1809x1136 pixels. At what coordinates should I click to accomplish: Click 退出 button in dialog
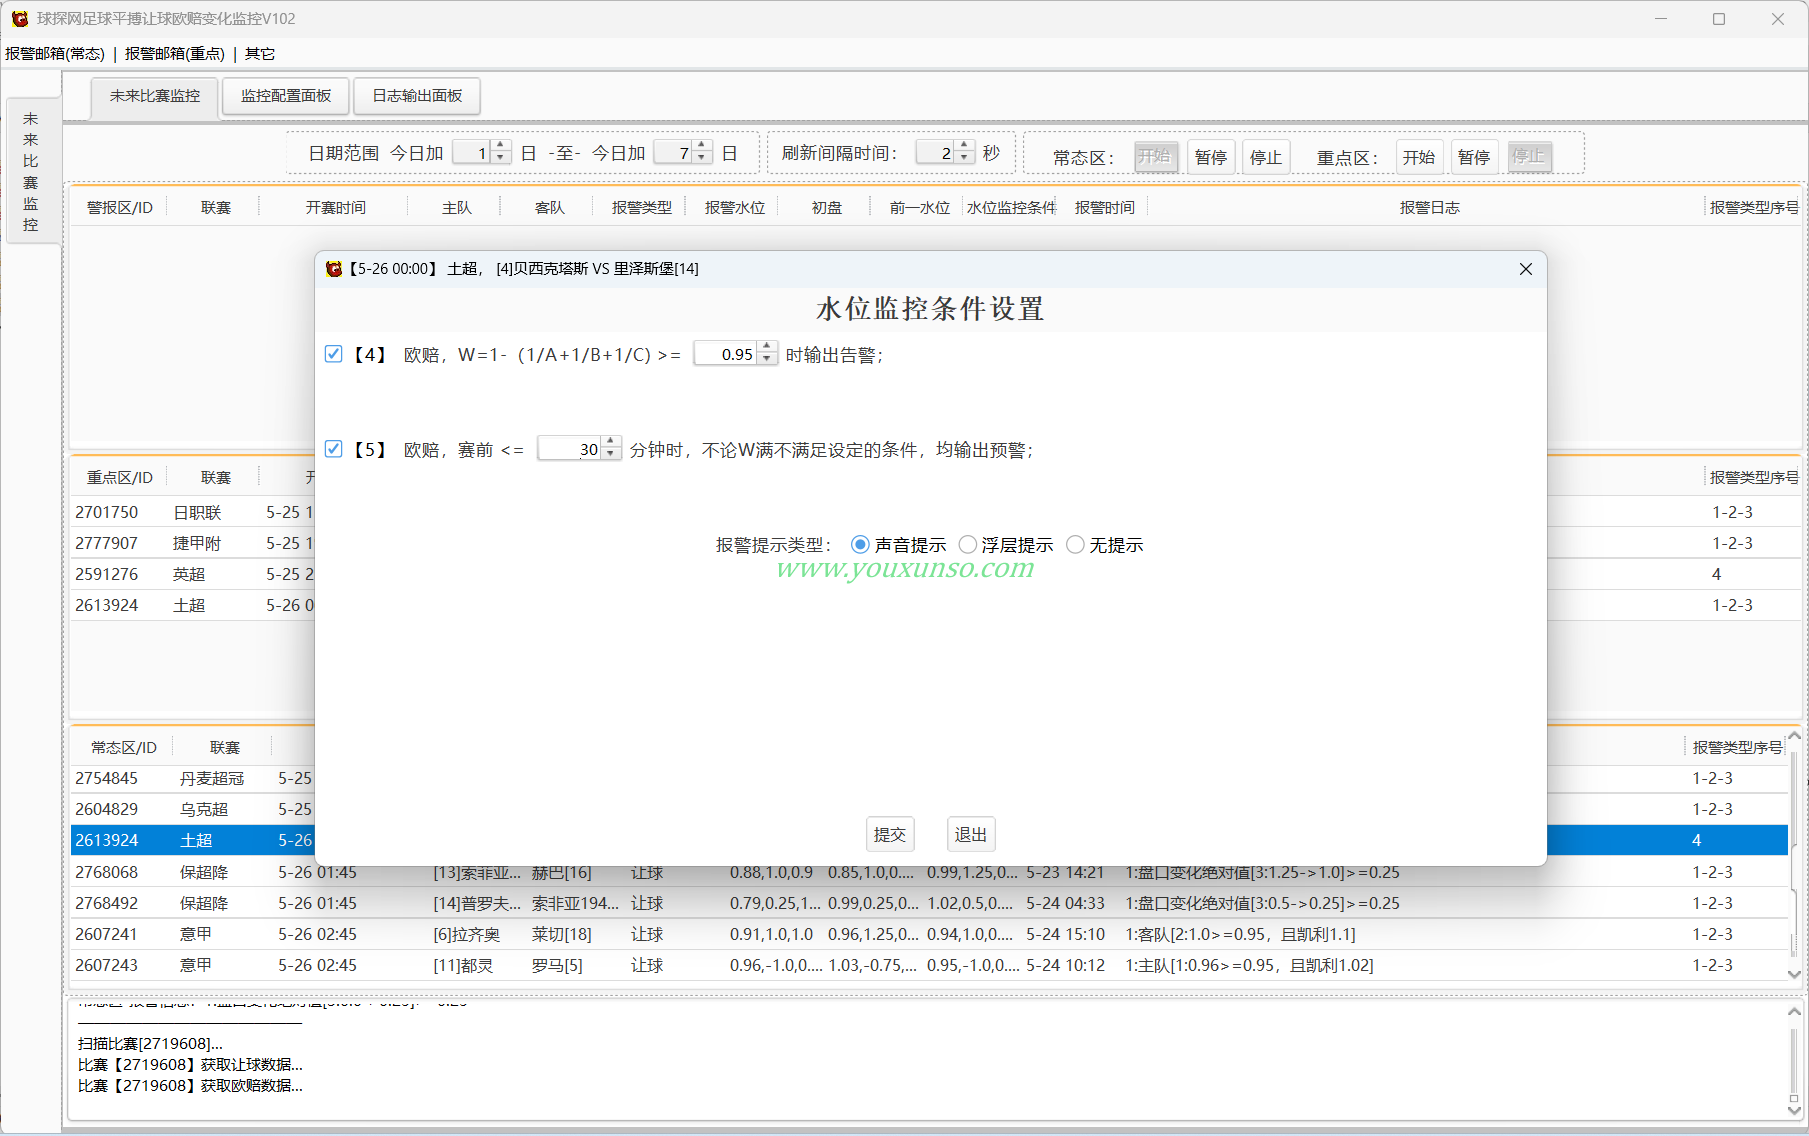pos(970,834)
